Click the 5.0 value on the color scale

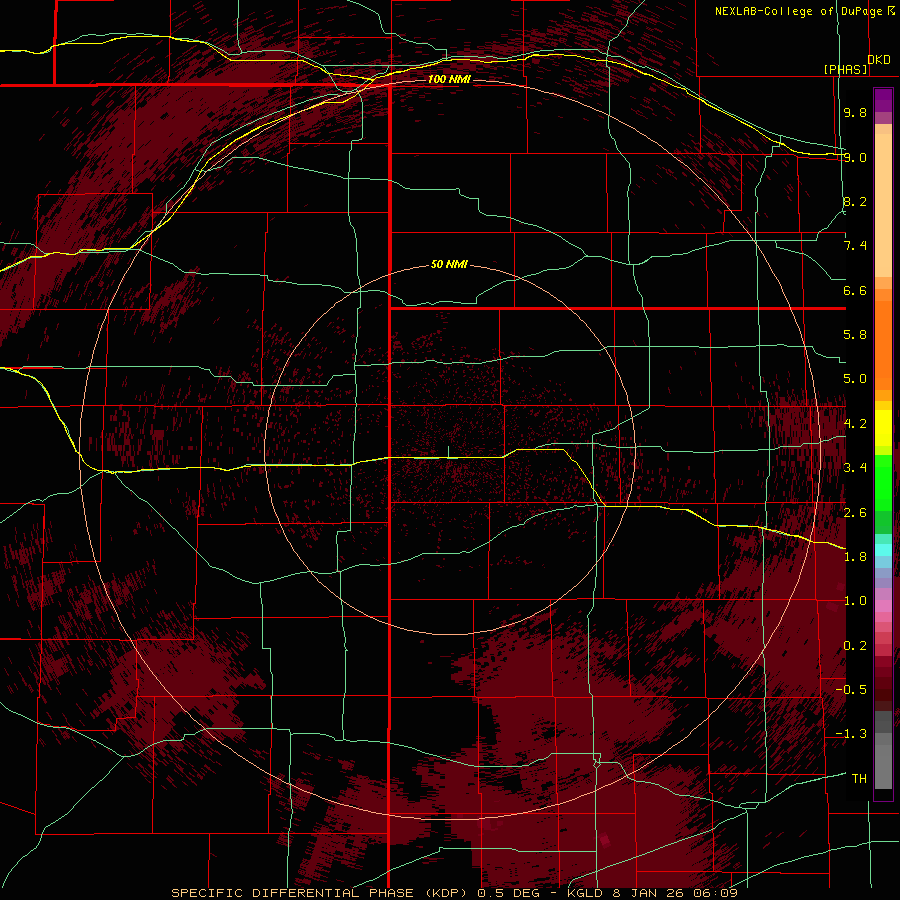tap(855, 379)
